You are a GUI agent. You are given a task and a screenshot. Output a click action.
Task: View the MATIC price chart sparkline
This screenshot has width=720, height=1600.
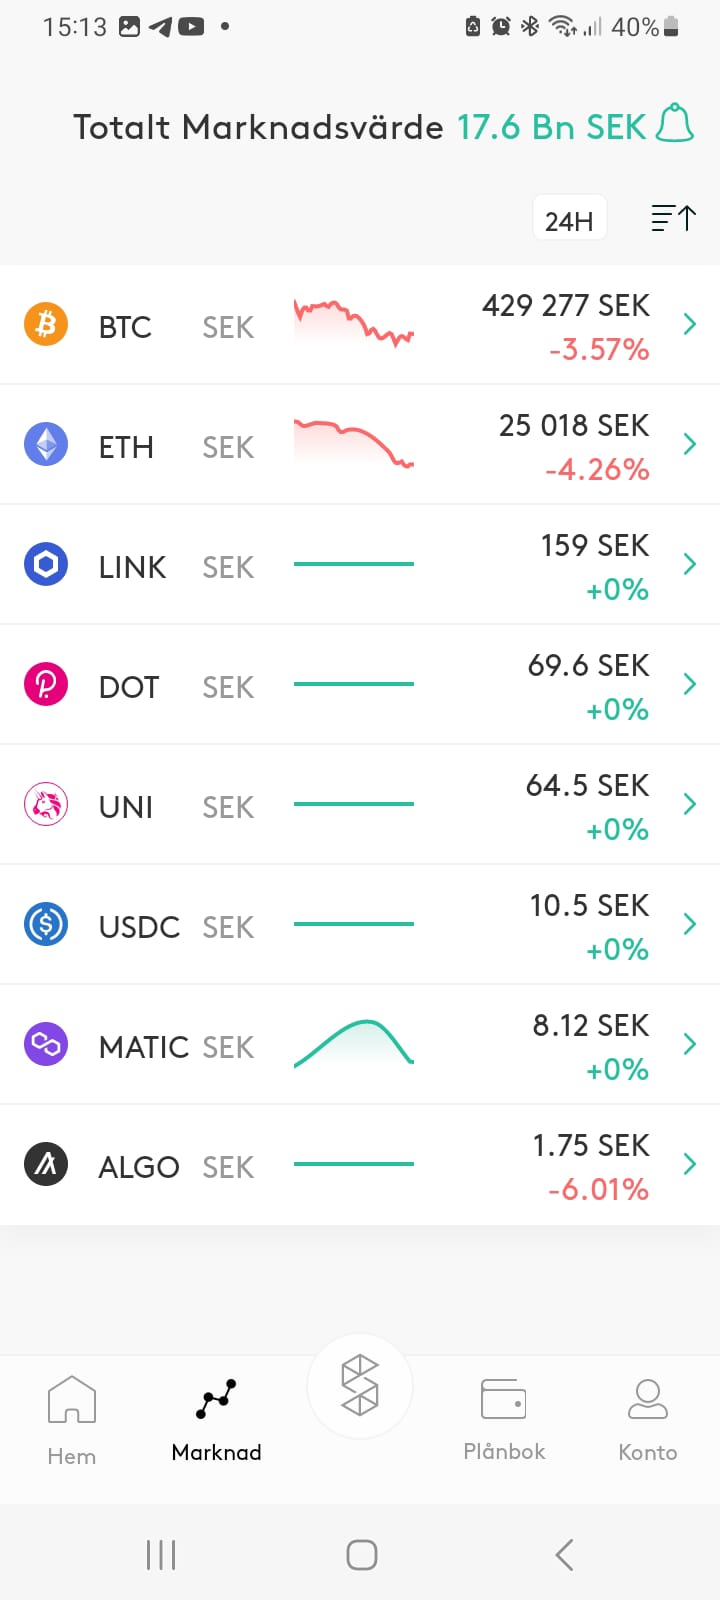(x=354, y=1044)
